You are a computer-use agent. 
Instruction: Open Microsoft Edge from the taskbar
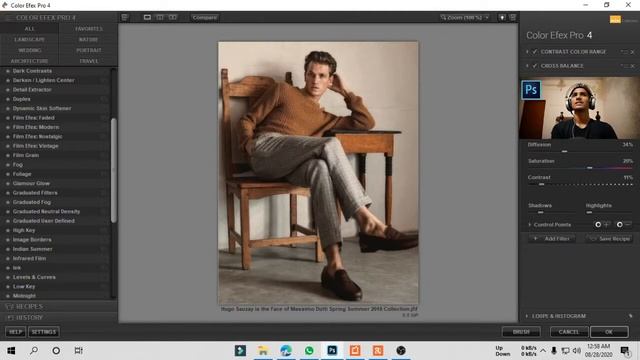[286, 351]
